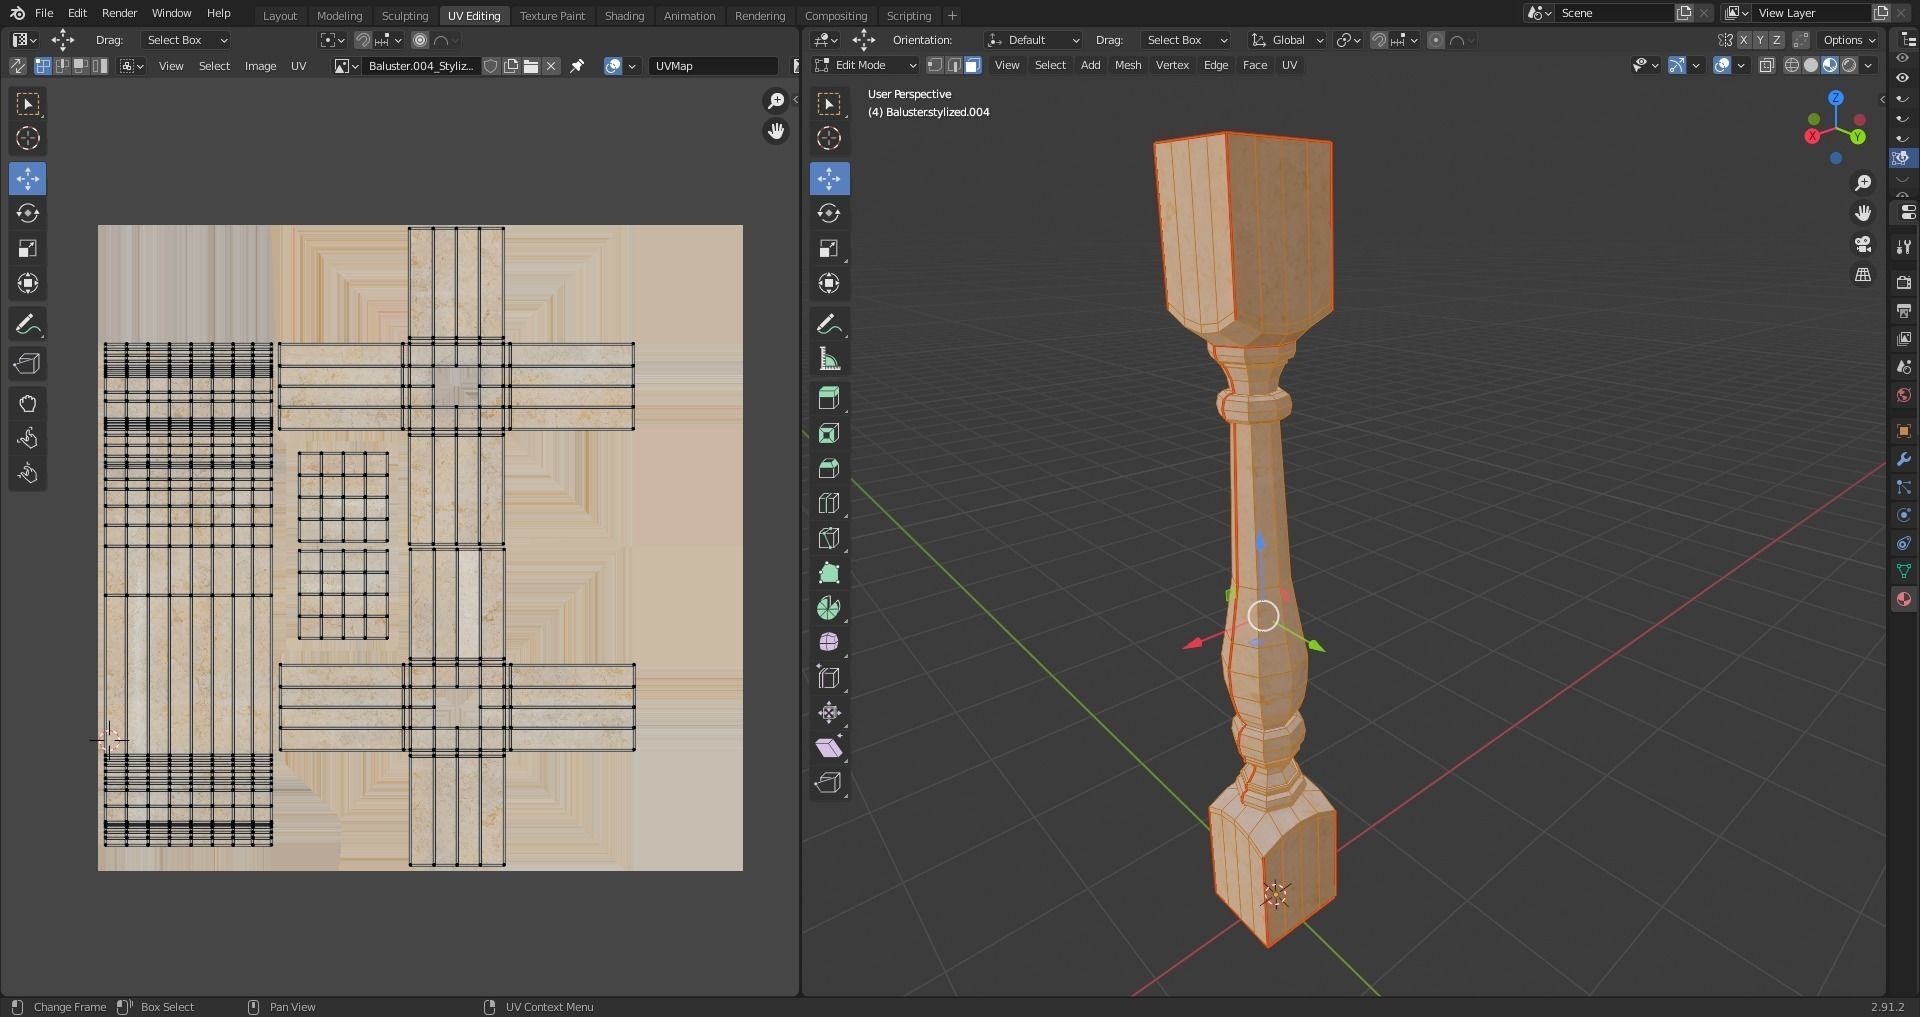1920x1017 pixels.
Task: Switch to the Texture Paint workspace tab
Action: pyautogui.click(x=552, y=15)
